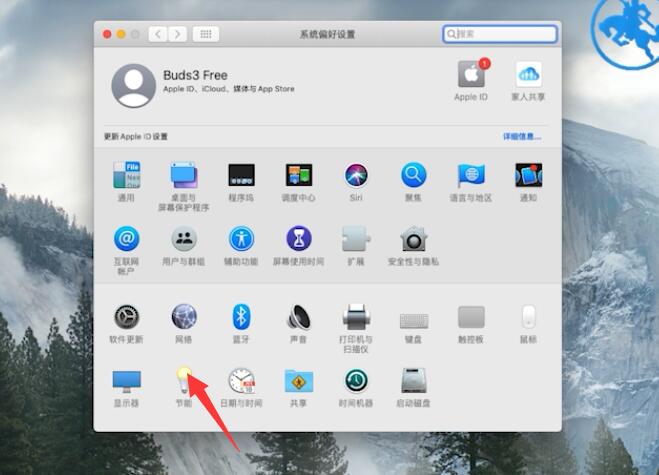Click the Apple ID、iCloud、媒体与 App Store subtitle

tap(229, 89)
